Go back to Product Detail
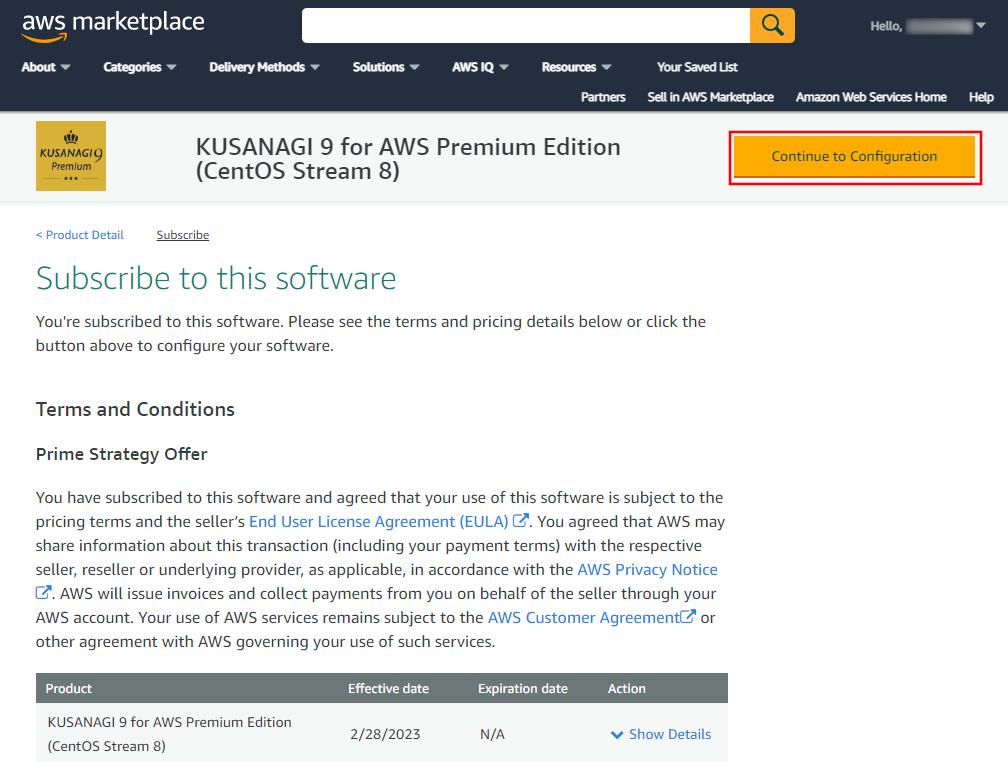1008x762 pixels. [x=80, y=235]
